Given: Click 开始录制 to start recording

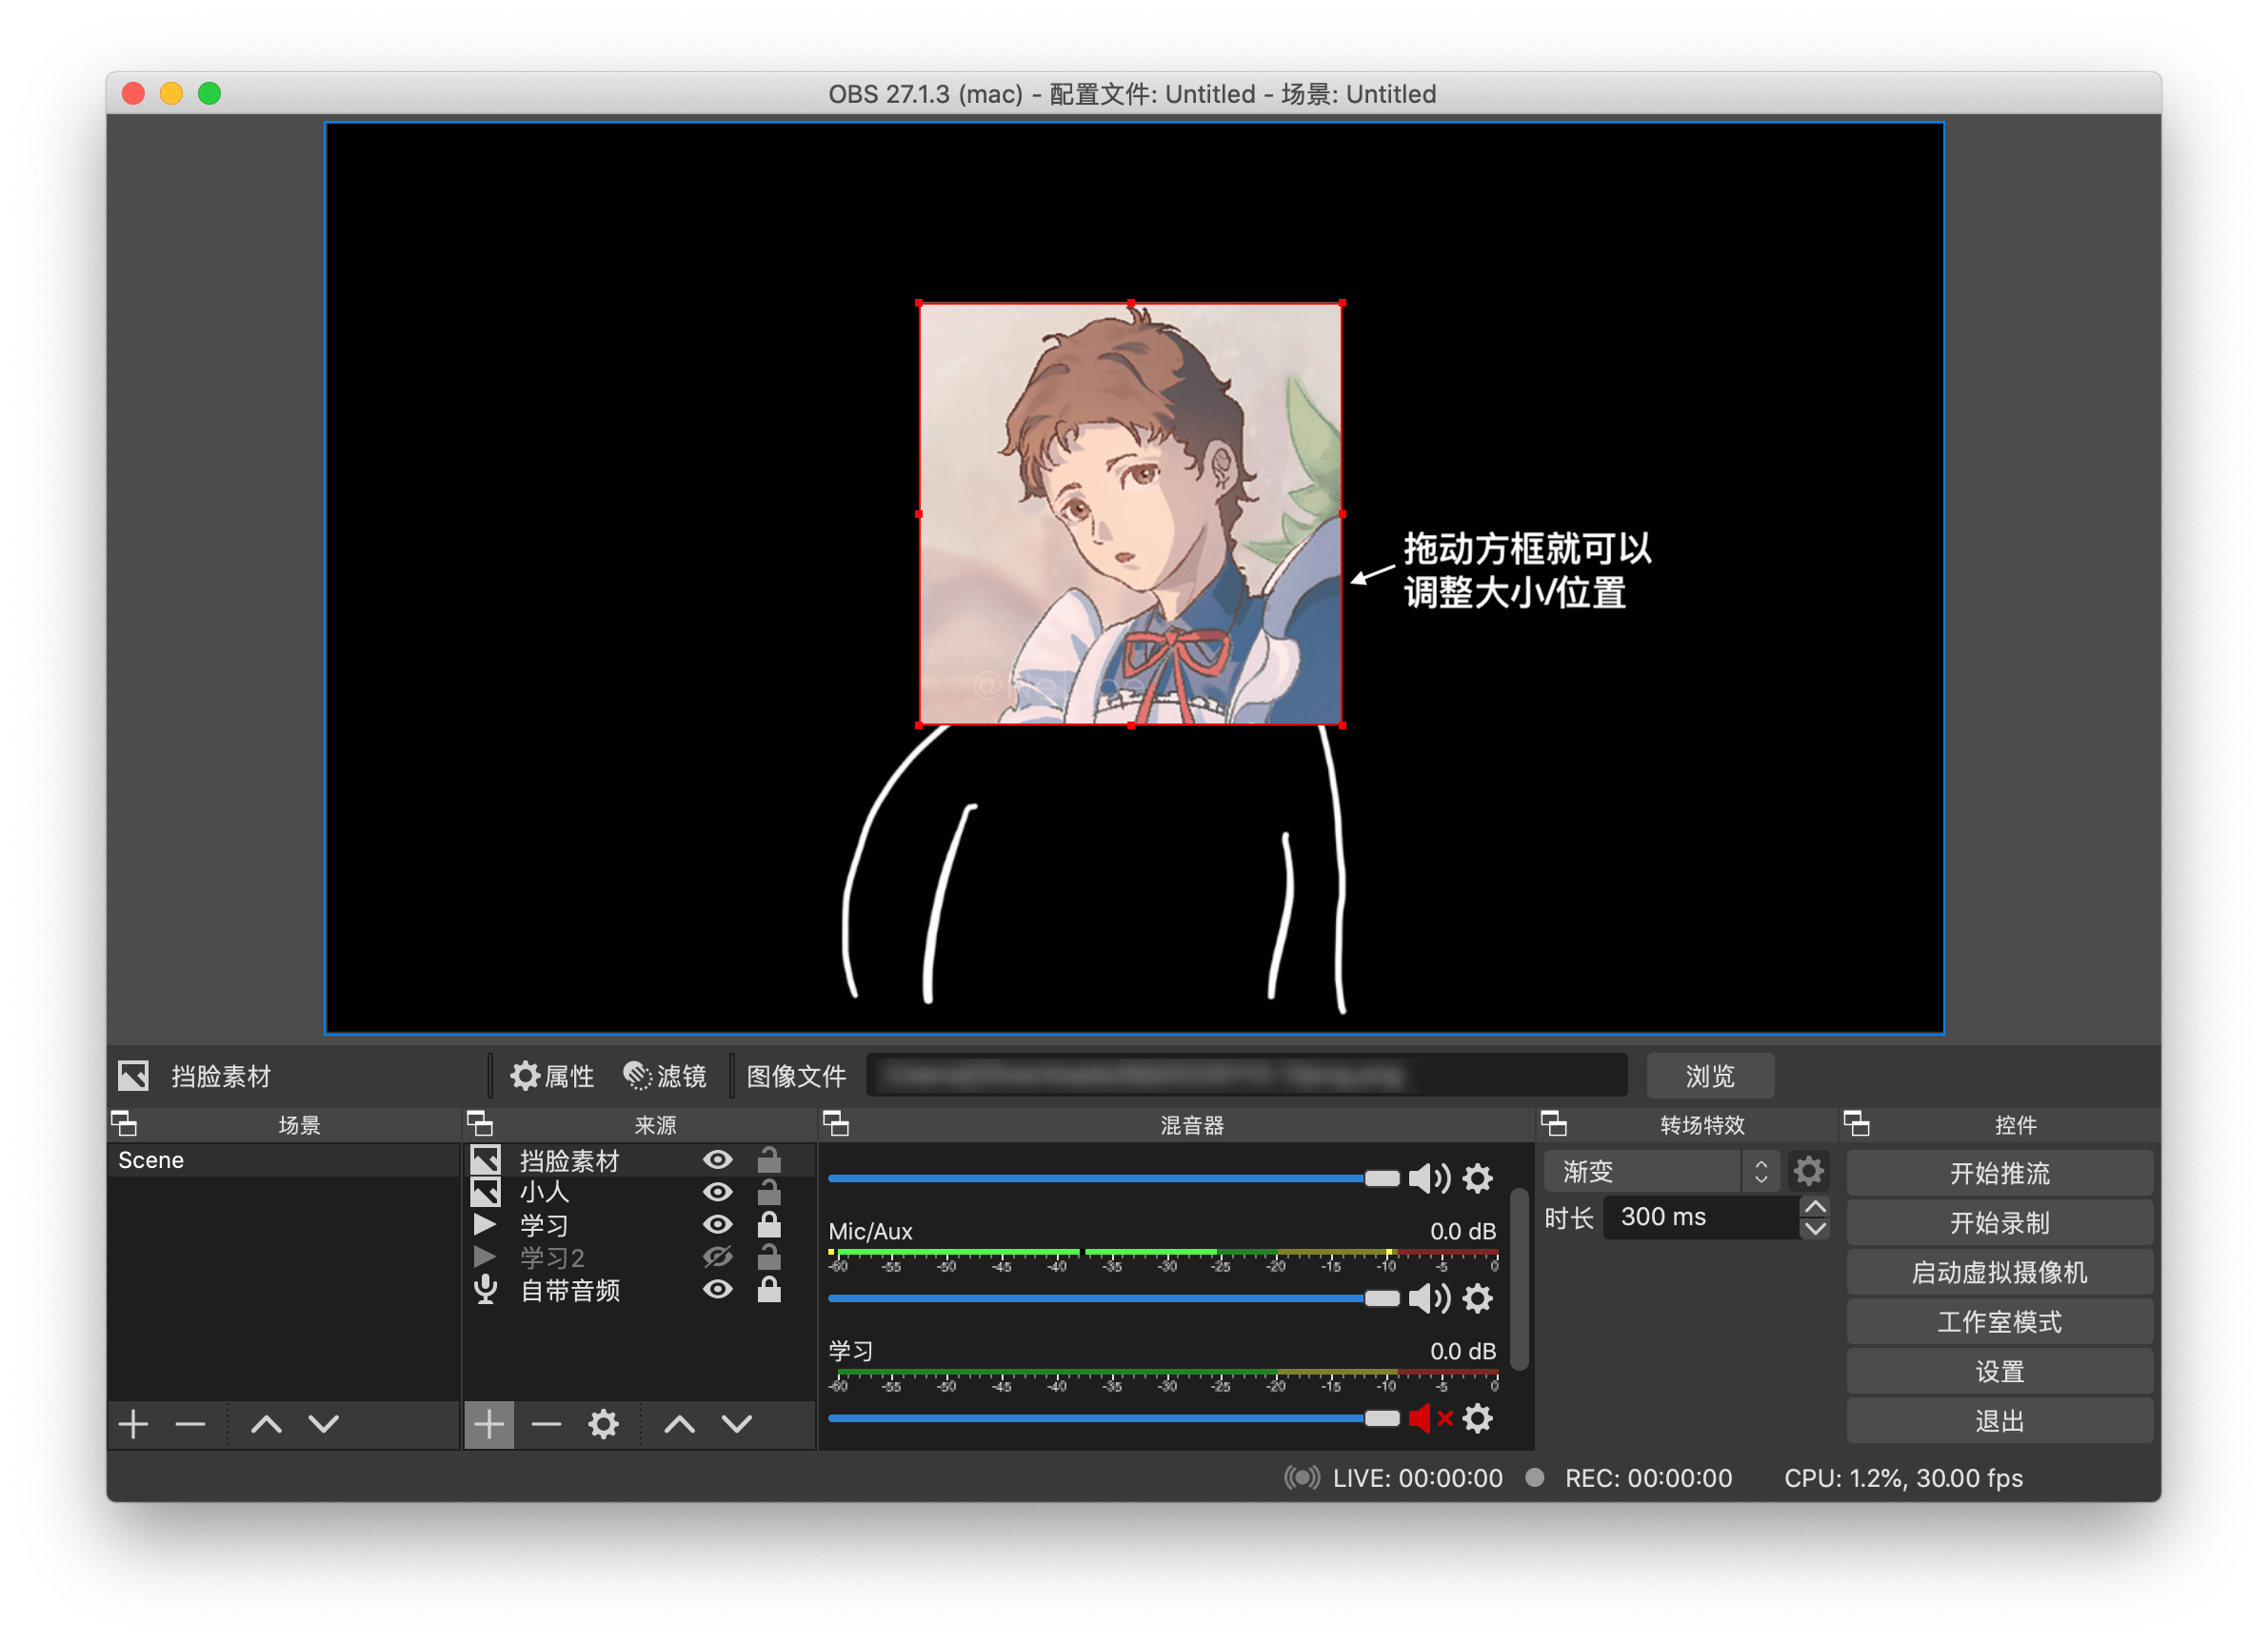Looking at the screenshot, I should coord(1999,1221).
